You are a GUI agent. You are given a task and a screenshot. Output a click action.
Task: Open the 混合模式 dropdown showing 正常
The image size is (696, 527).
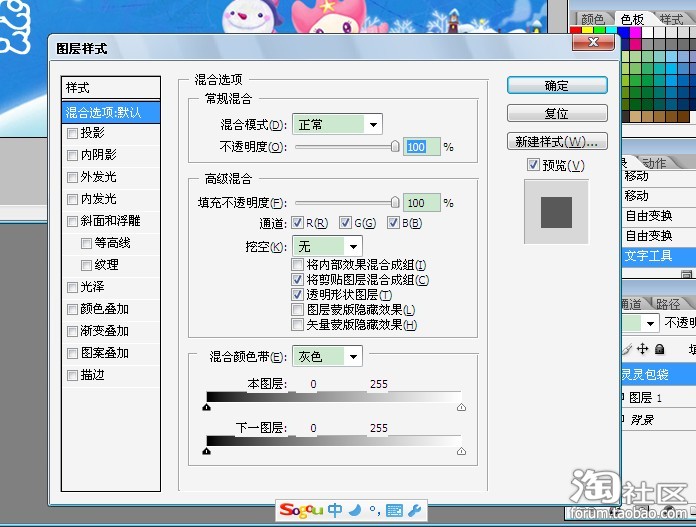pyautogui.click(x=337, y=125)
